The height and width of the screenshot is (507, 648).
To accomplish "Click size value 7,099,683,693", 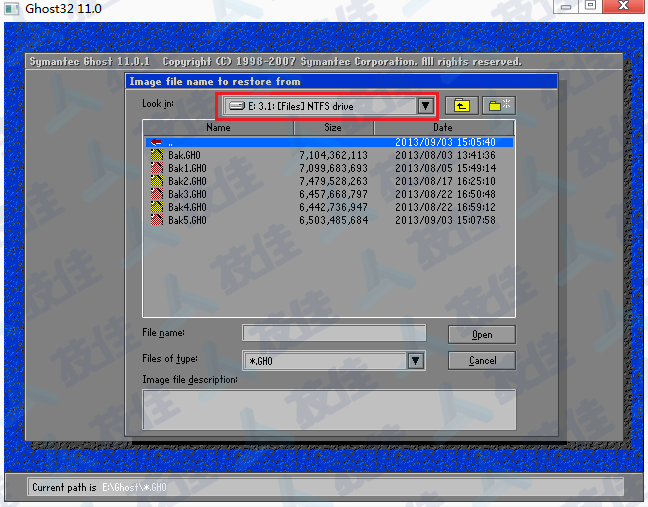I will tap(334, 168).
